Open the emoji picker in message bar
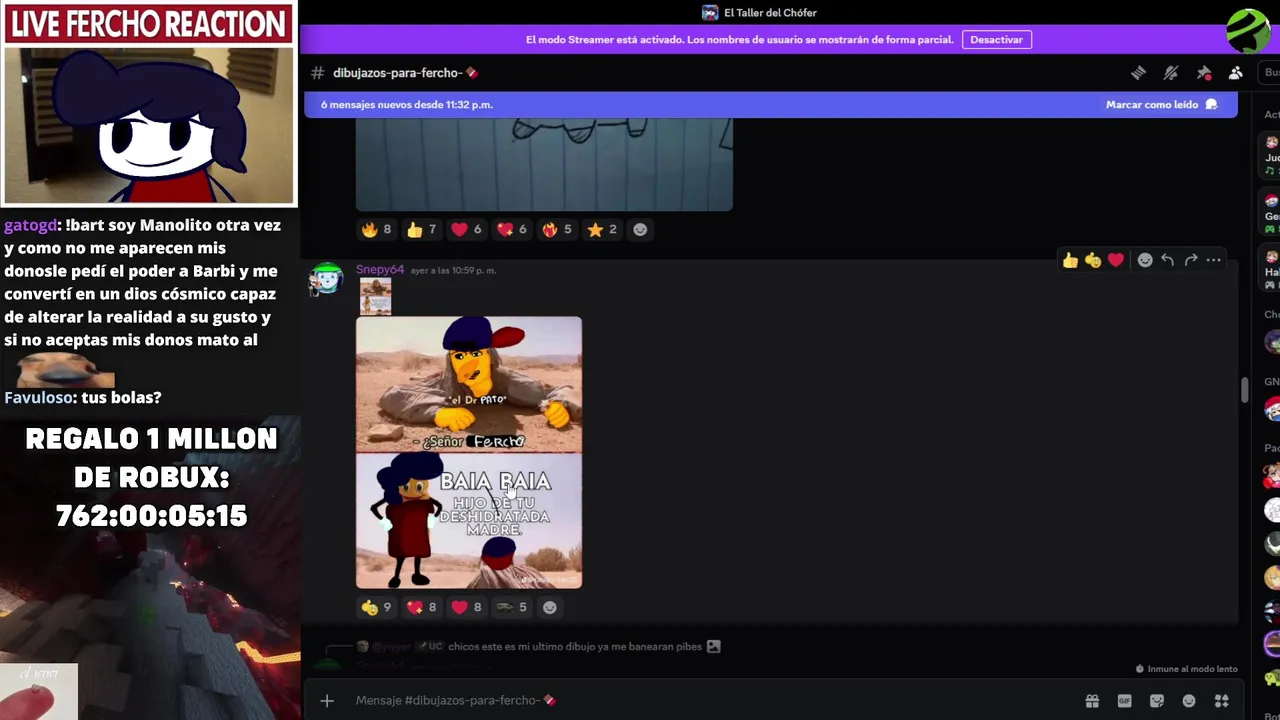Image resolution: width=1280 pixels, height=720 pixels. [1189, 701]
